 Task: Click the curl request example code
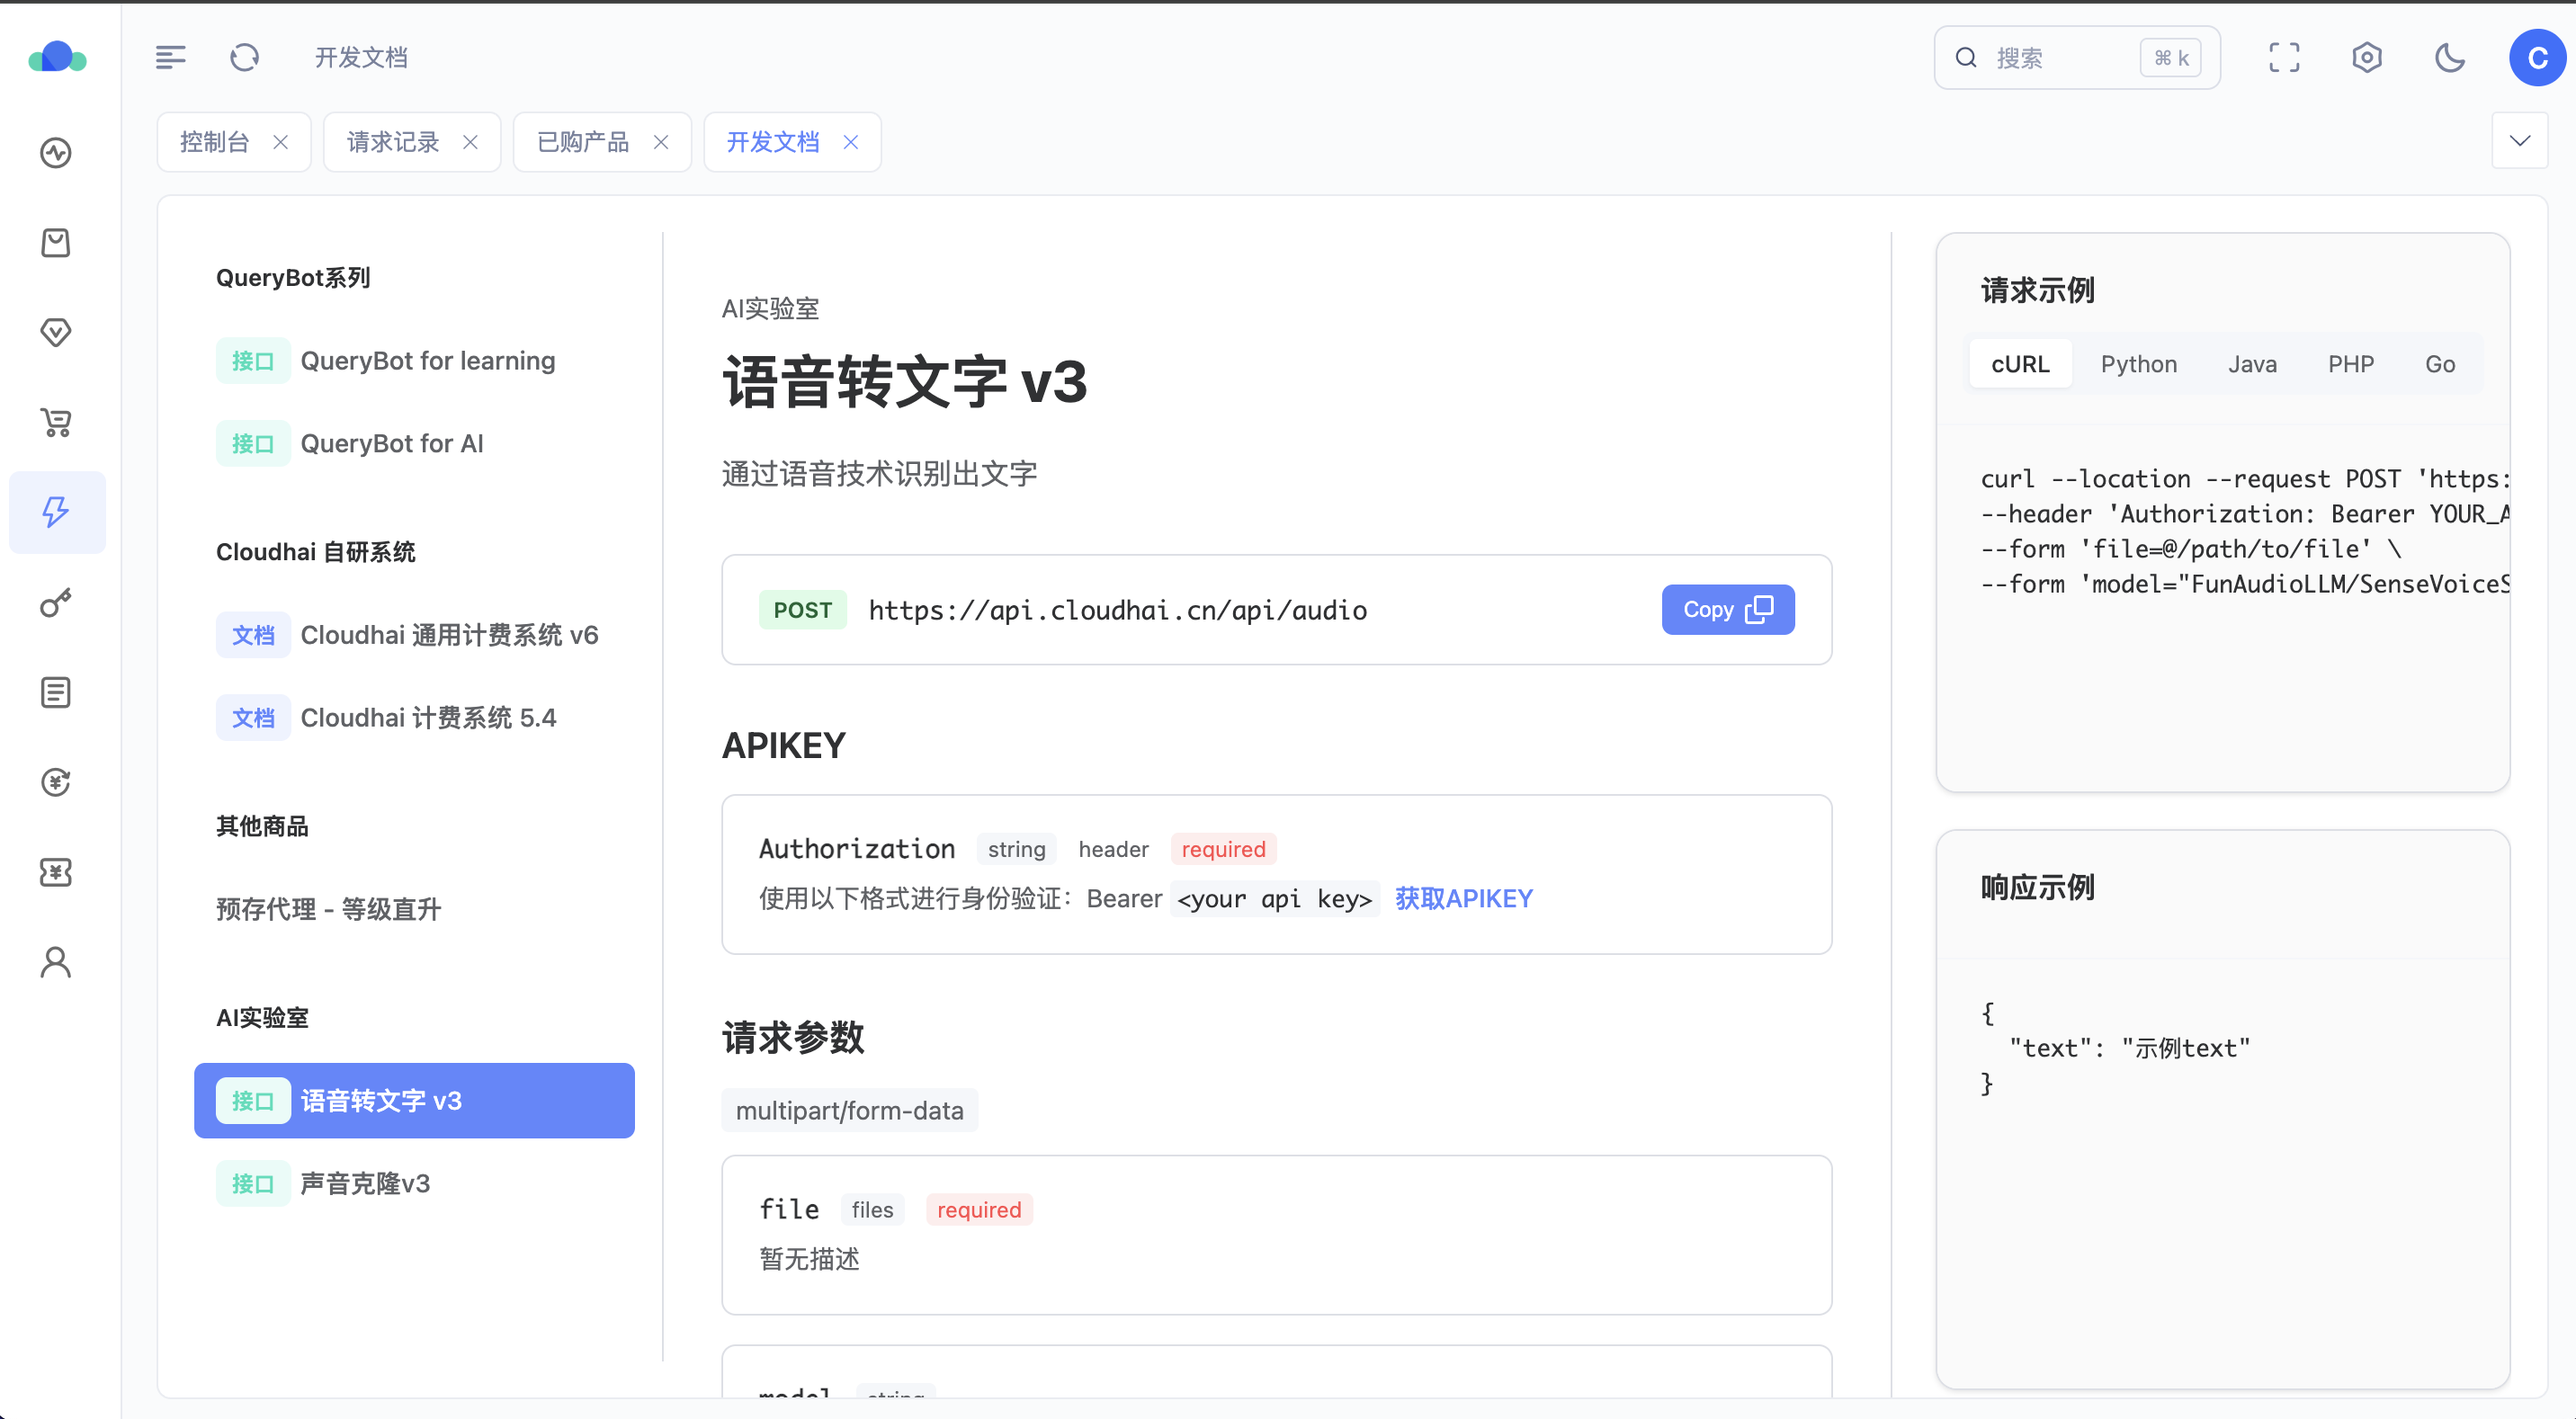pos(2244,531)
